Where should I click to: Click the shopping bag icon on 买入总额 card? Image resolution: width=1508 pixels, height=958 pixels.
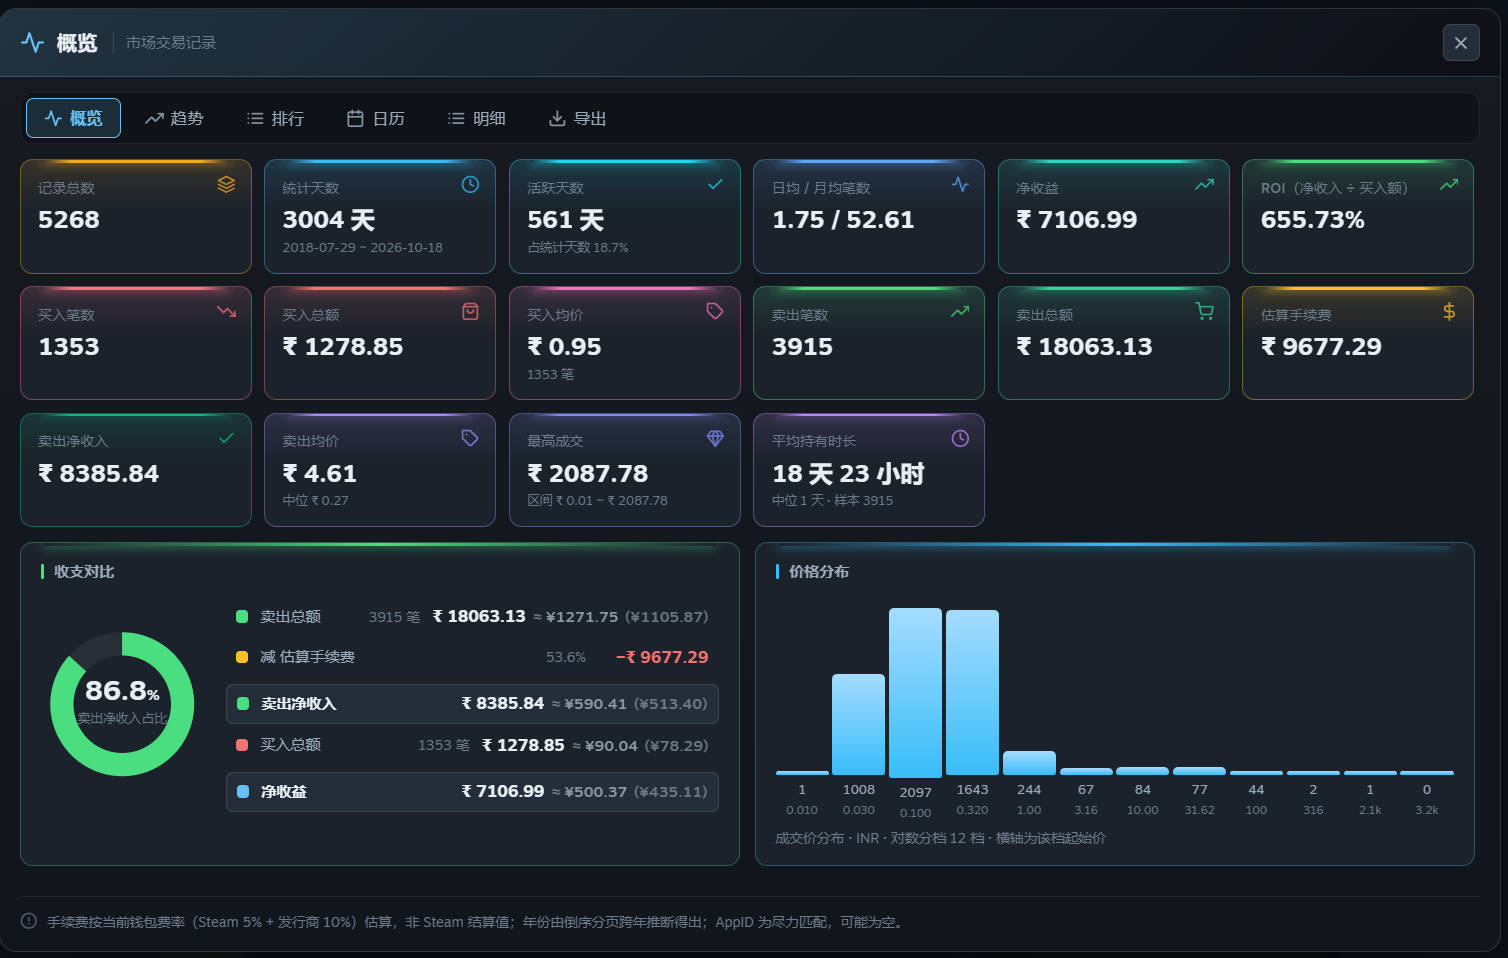pos(470,311)
